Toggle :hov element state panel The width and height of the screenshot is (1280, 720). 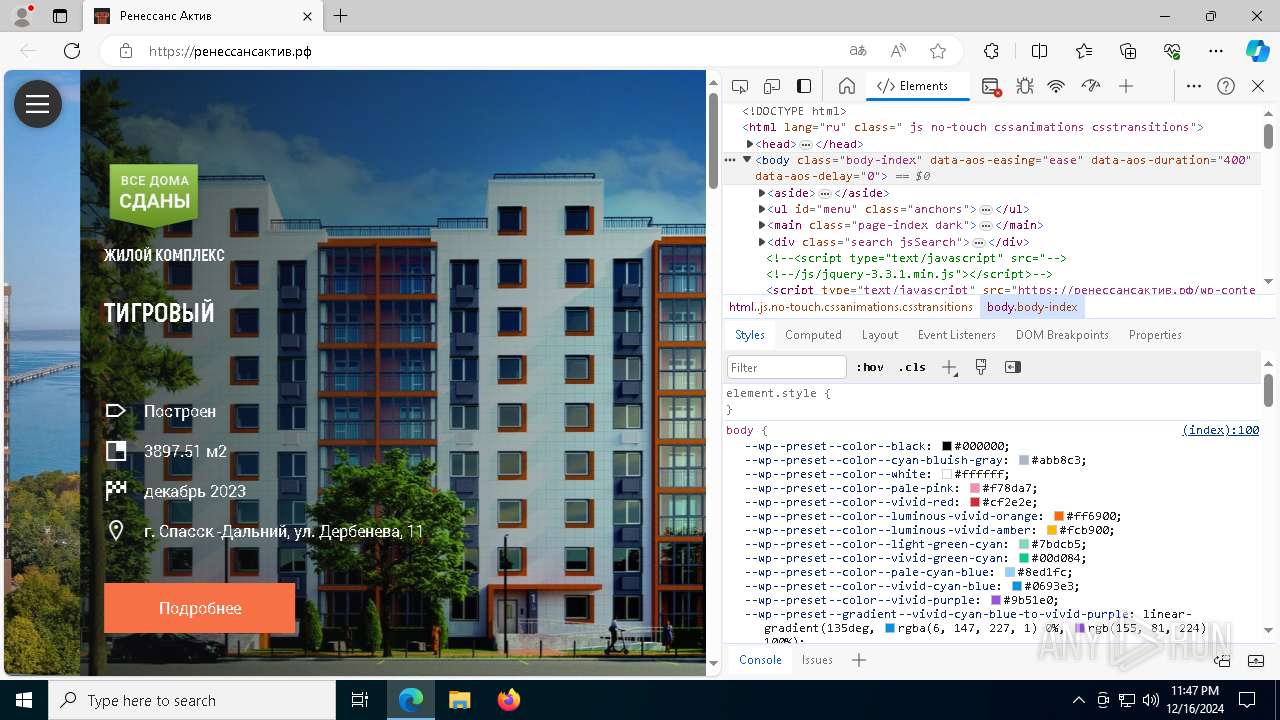(x=870, y=367)
